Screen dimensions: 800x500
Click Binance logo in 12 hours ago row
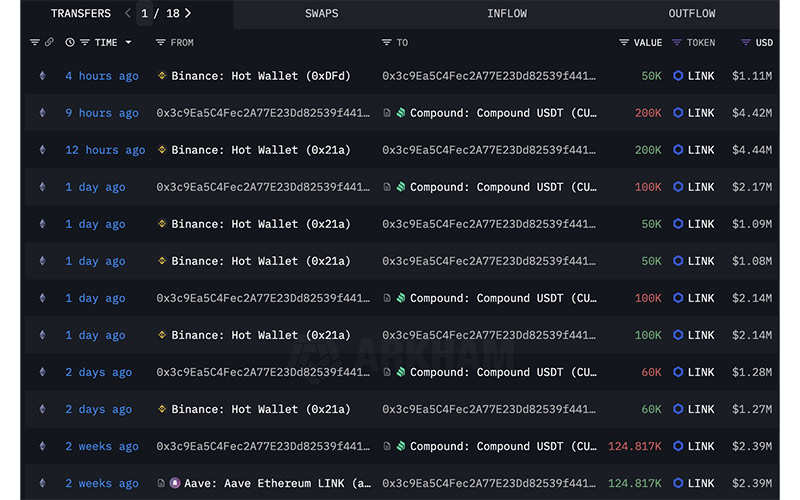point(162,149)
